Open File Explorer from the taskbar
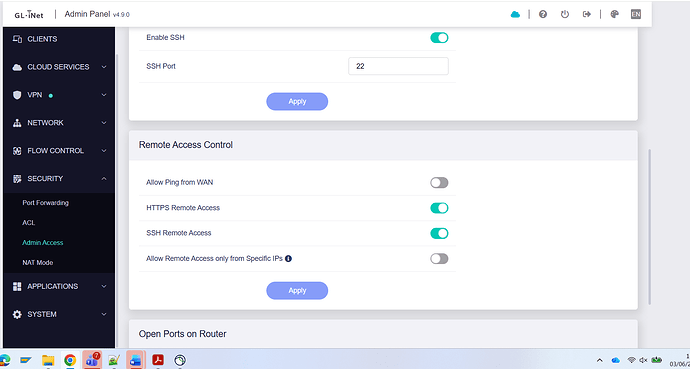This screenshot has height=369, width=690. pos(48,360)
